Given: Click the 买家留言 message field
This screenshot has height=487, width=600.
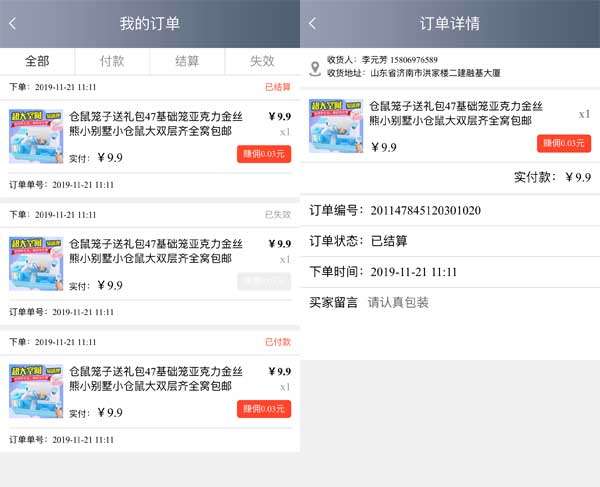Looking at the screenshot, I should [x=450, y=303].
